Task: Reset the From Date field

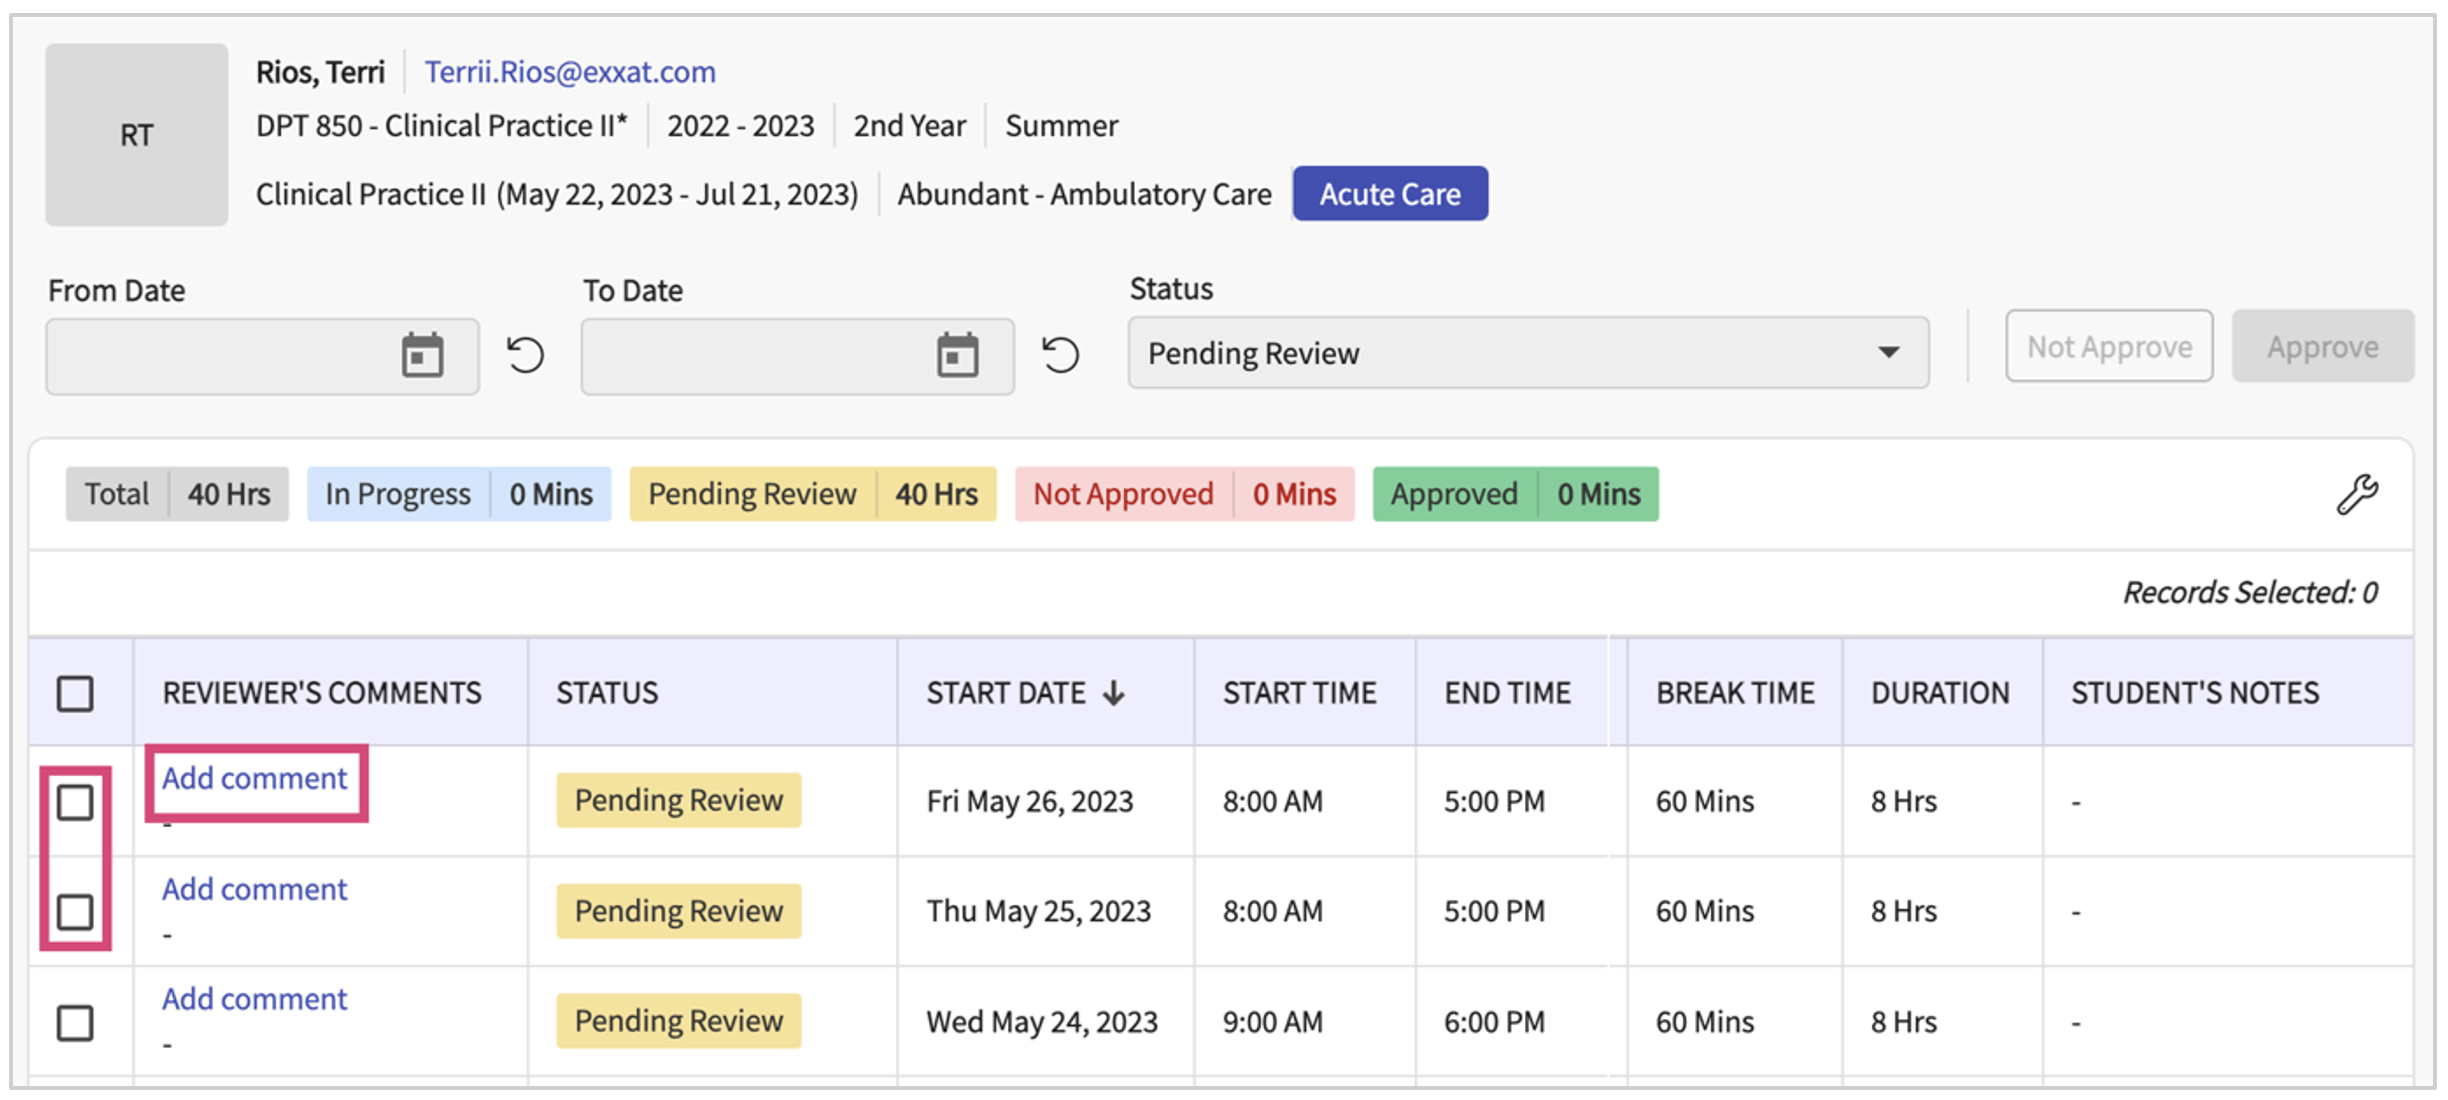Action: point(525,355)
